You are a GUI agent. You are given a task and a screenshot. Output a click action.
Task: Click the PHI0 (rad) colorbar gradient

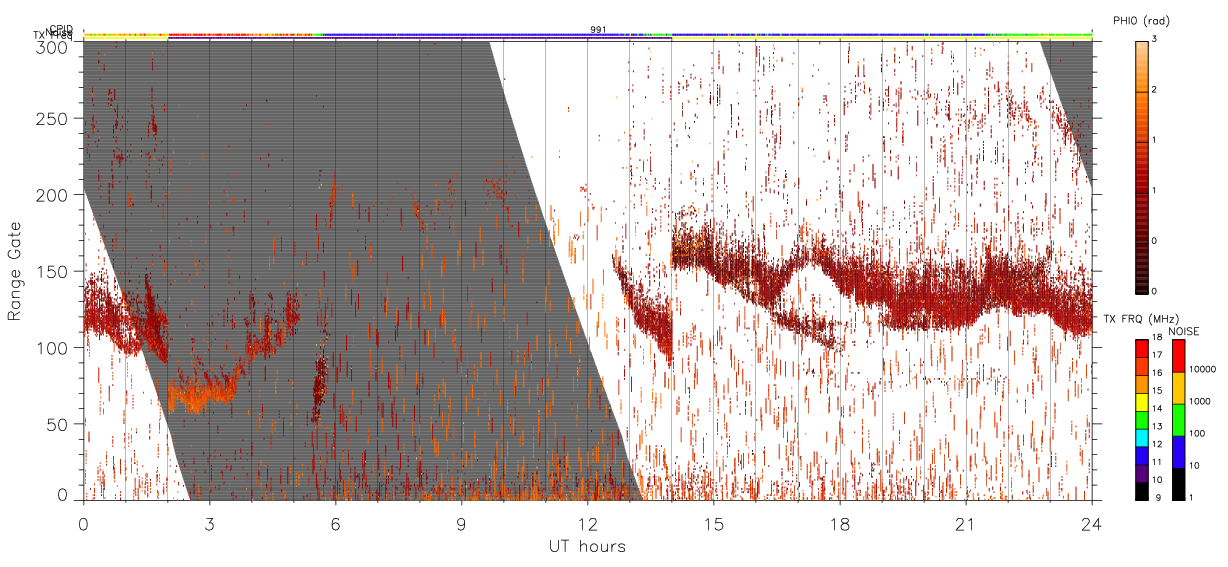pyautogui.click(x=1141, y=166)
